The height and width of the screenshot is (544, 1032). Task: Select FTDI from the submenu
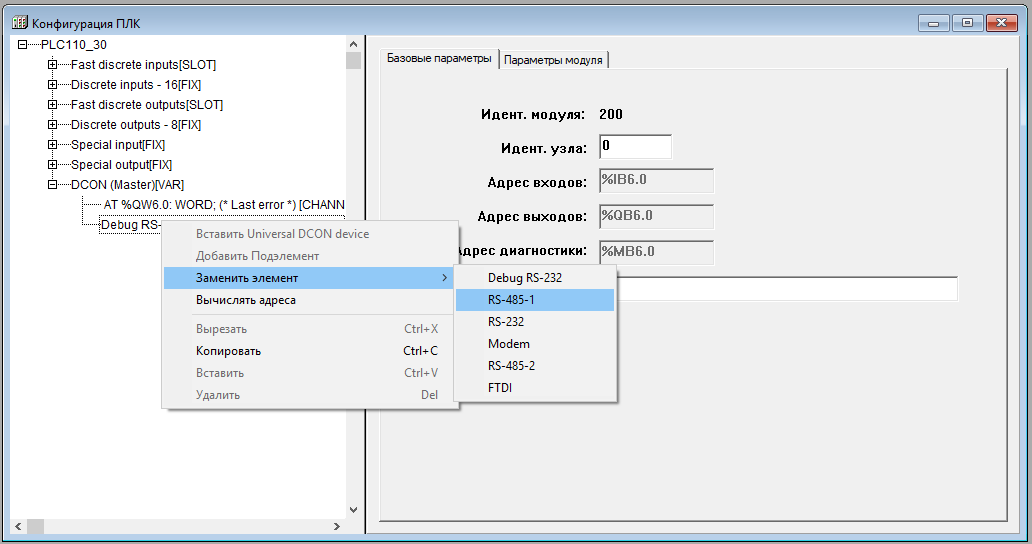(x=500, y=388)
